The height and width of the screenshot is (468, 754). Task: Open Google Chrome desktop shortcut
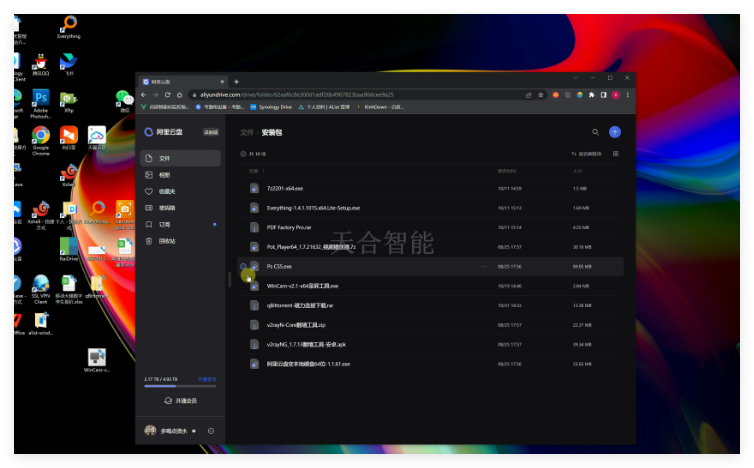[40, 140]
